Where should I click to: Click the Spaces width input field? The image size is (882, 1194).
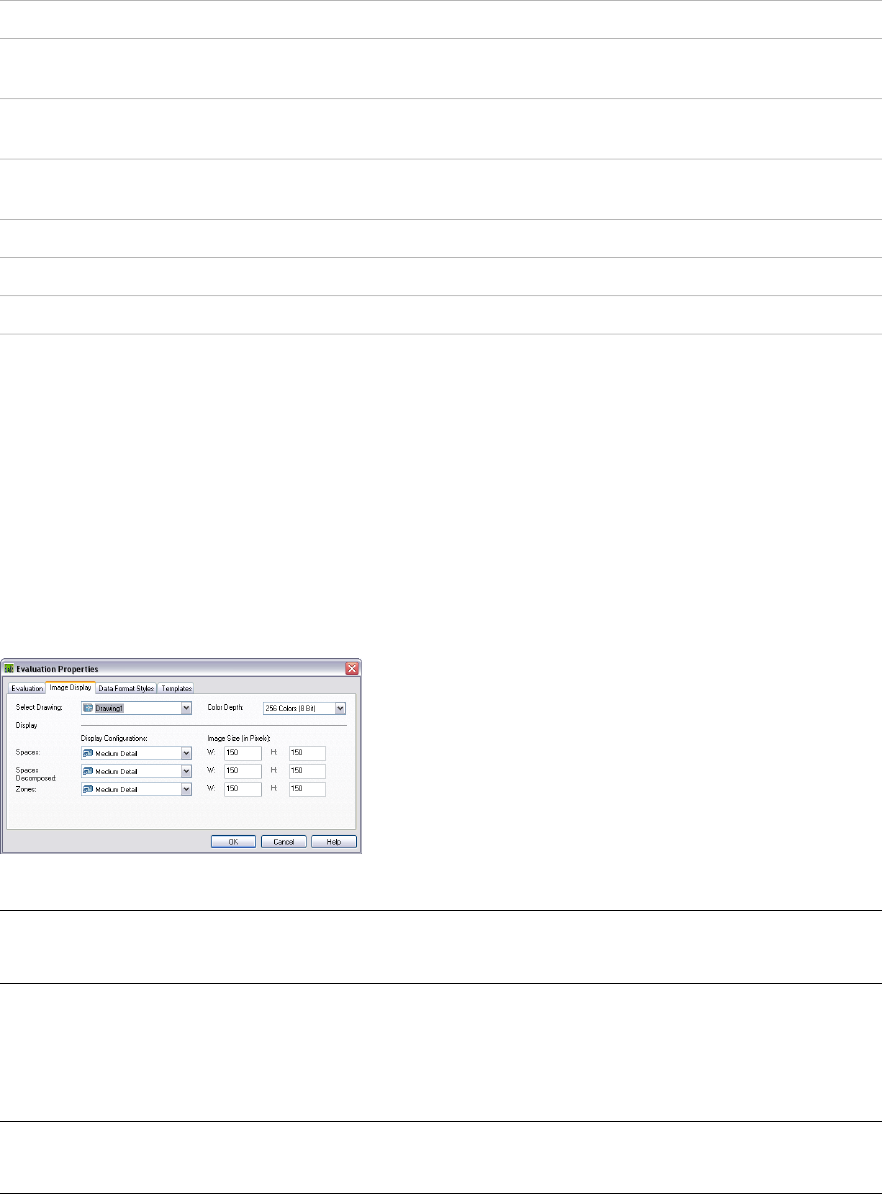click(x=243, y=753)
